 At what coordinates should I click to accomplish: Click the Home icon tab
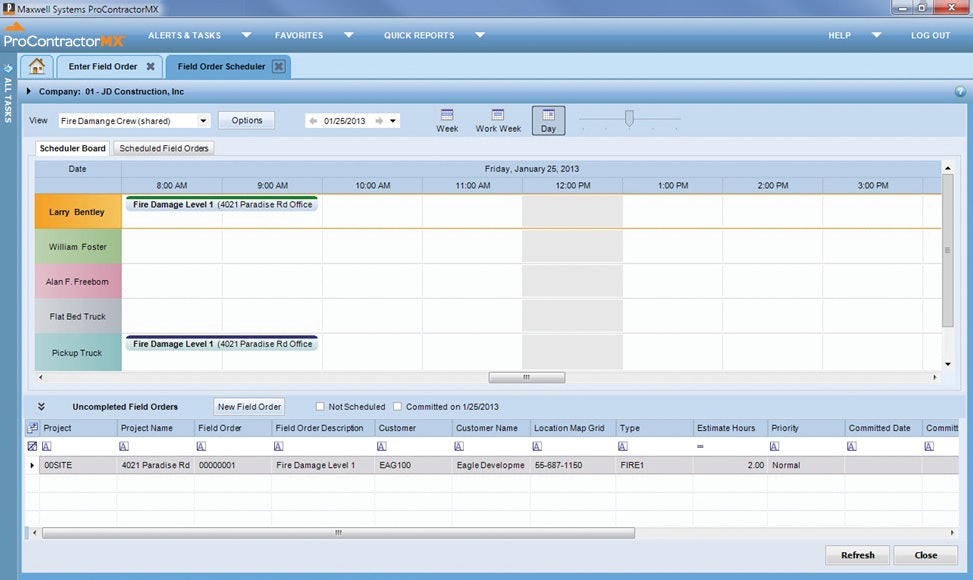37,66
